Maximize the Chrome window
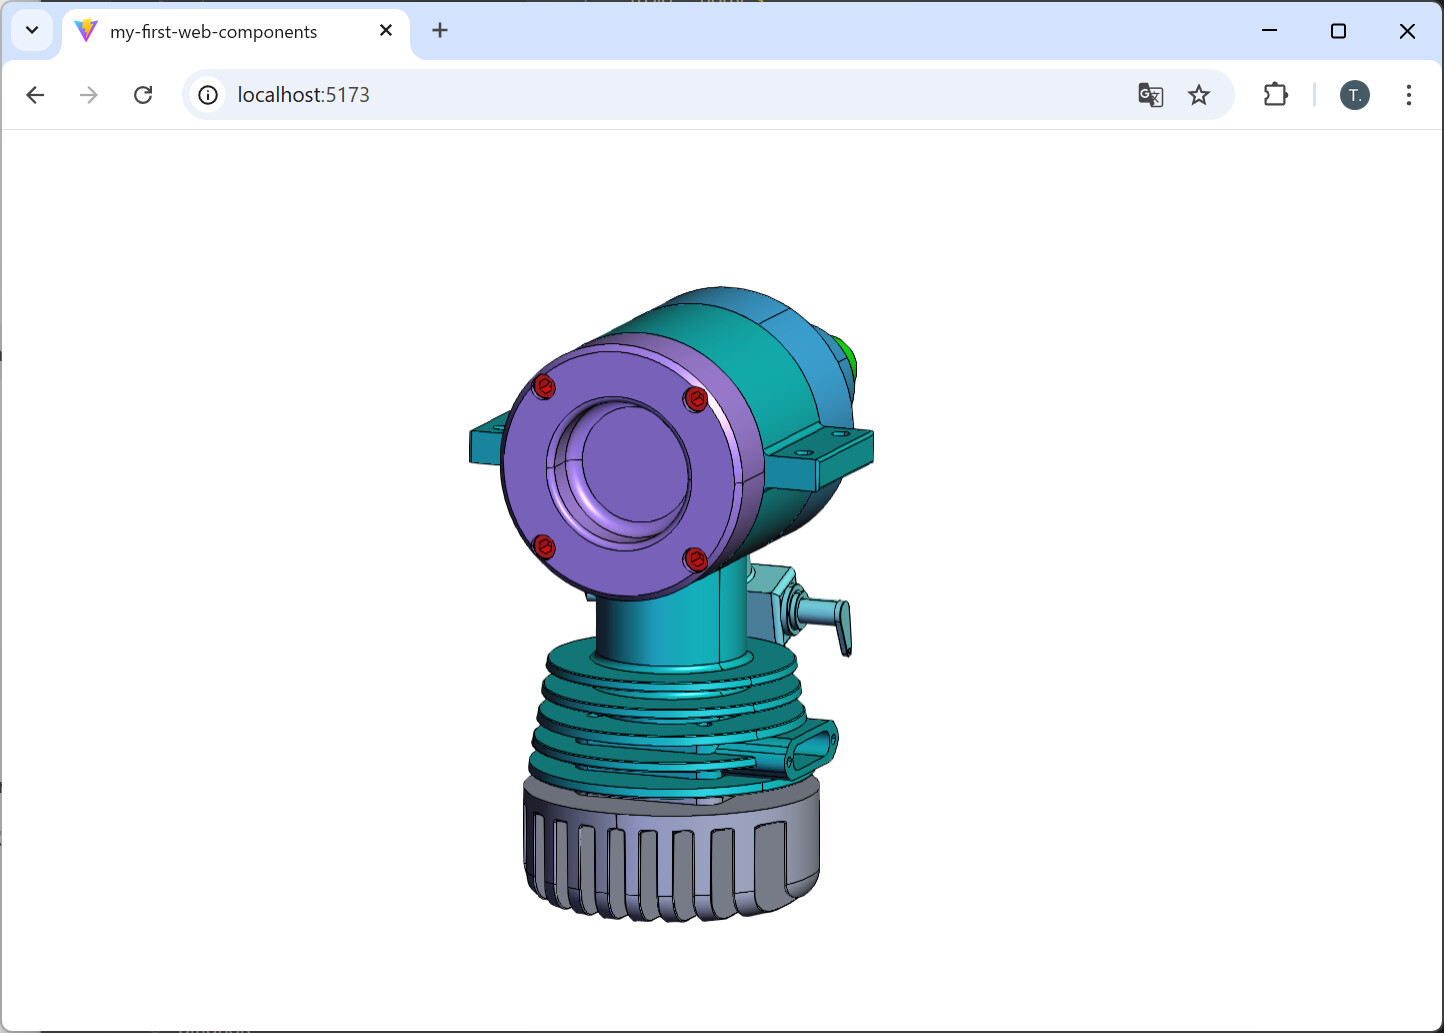 tap(1338, 31)
